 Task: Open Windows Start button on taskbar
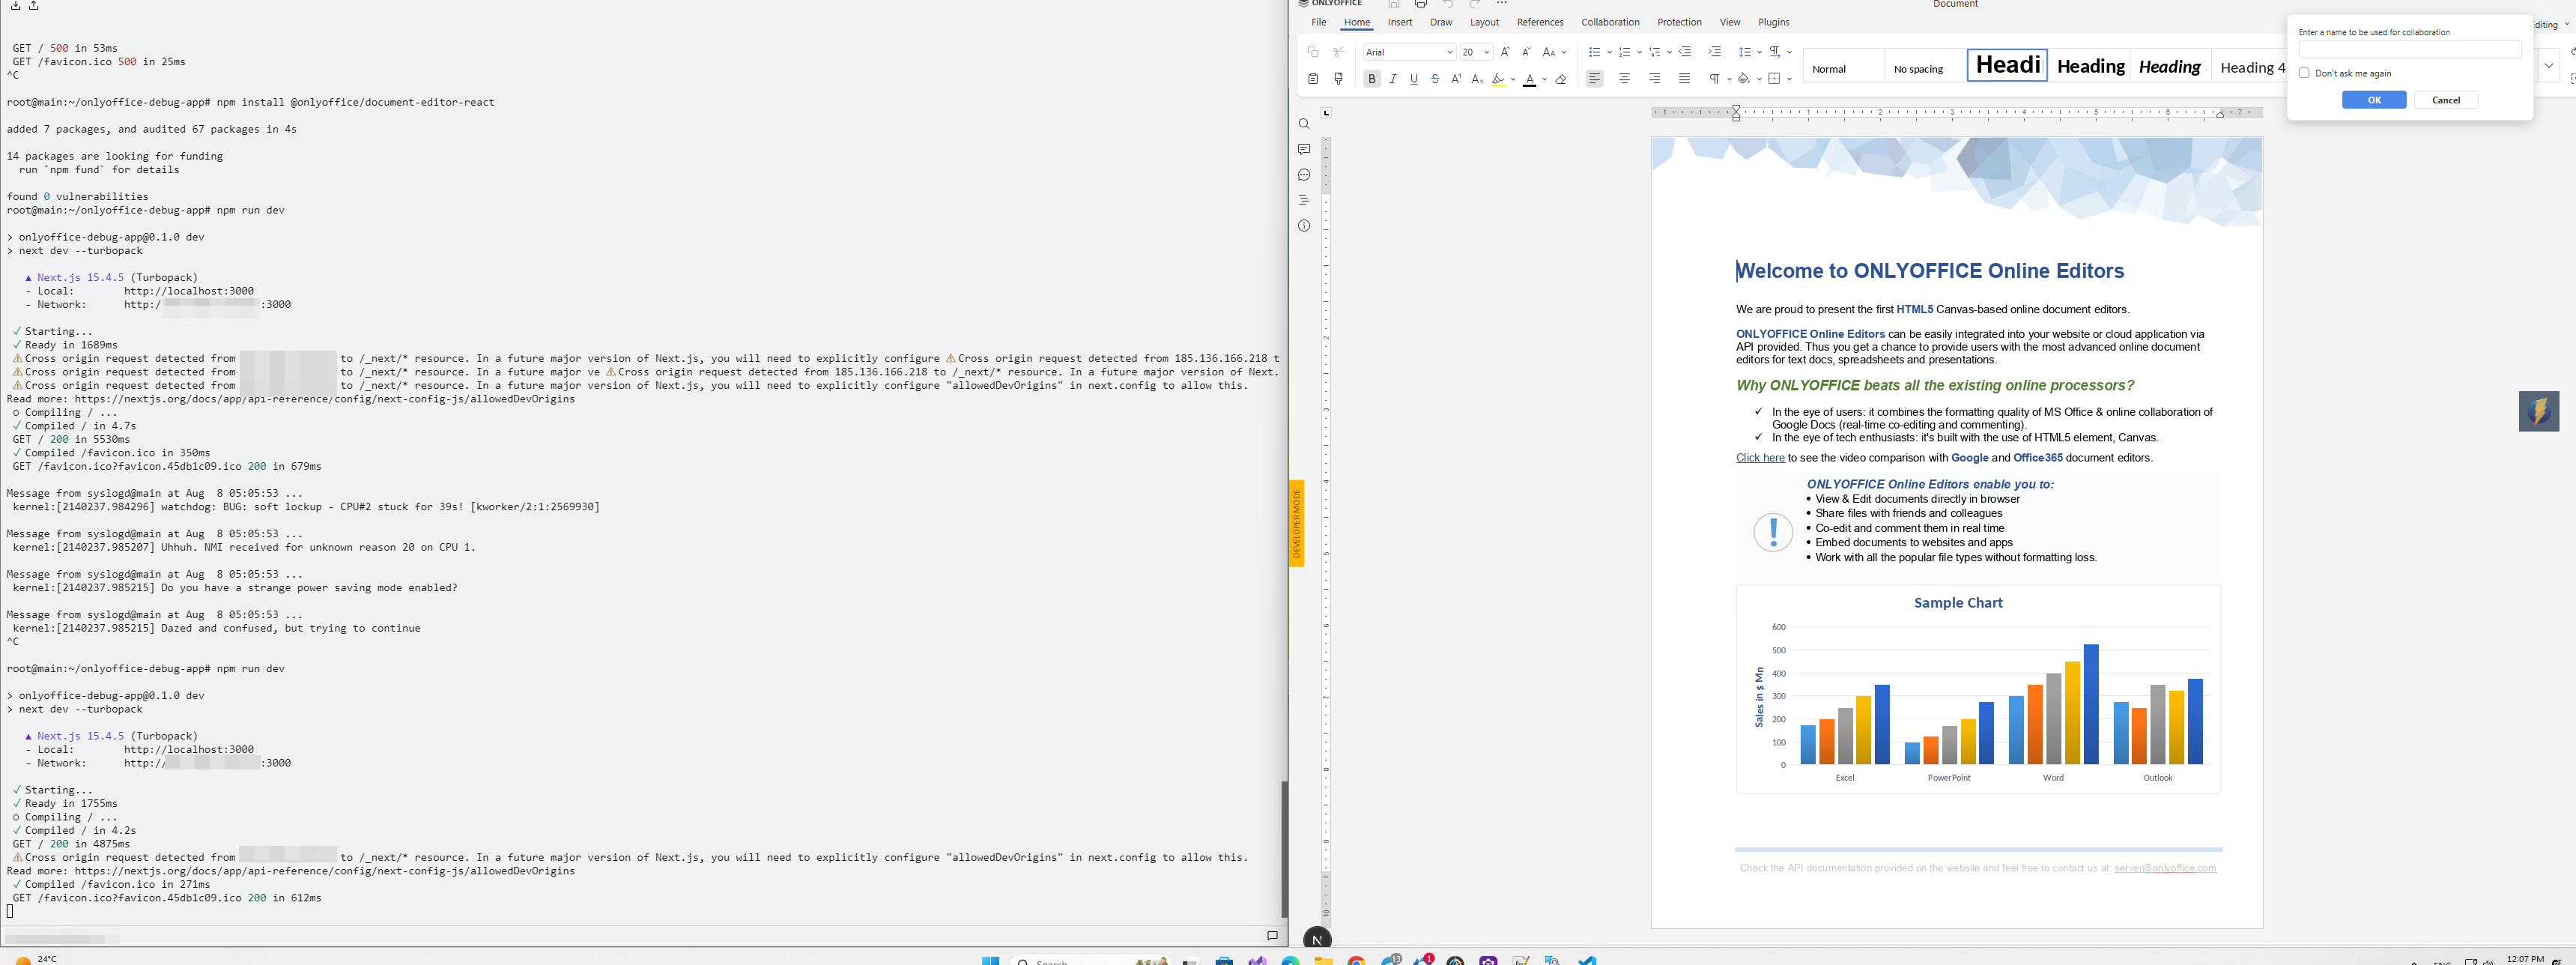tap(990, 960)
